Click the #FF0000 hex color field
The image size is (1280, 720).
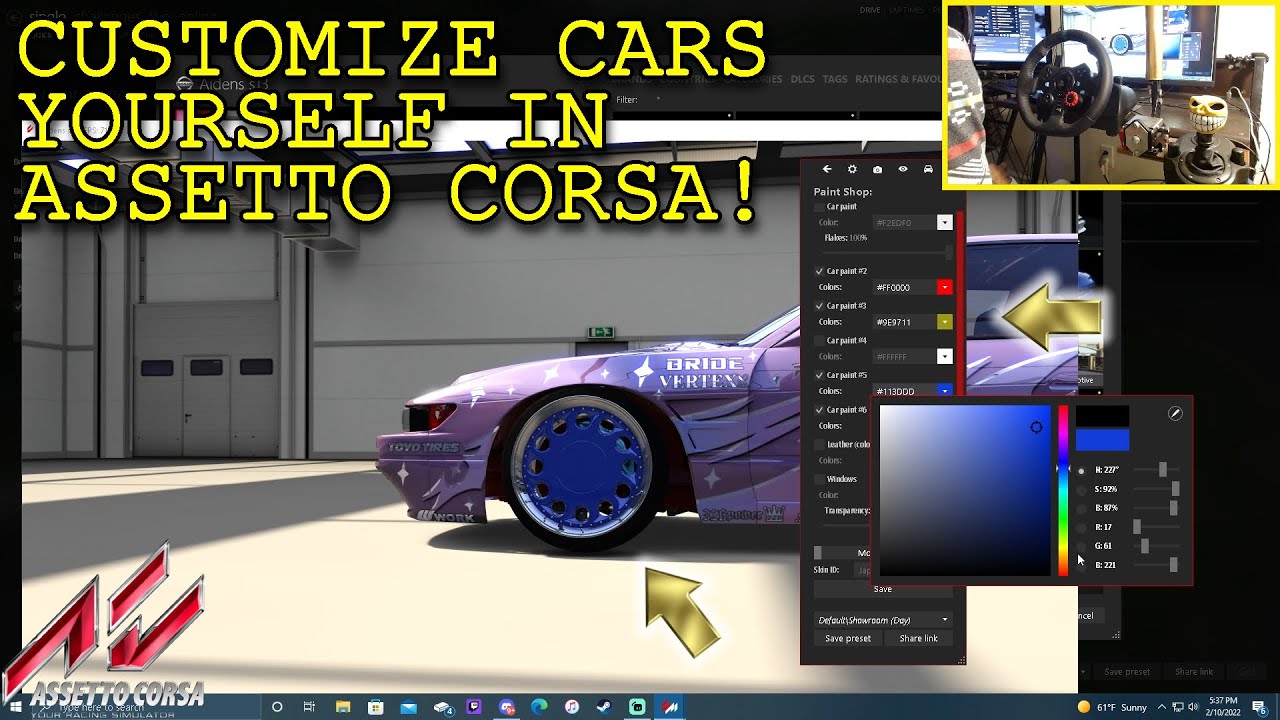click(x=904, y=287)
